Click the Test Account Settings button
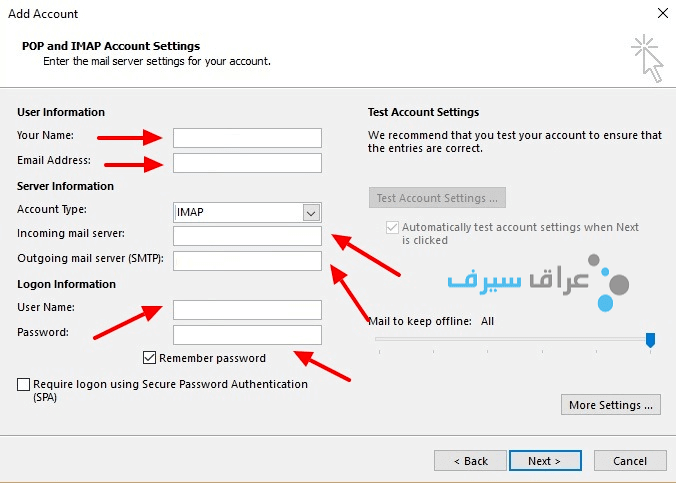This screenshot has width=676, height=483. coord(437,198)
